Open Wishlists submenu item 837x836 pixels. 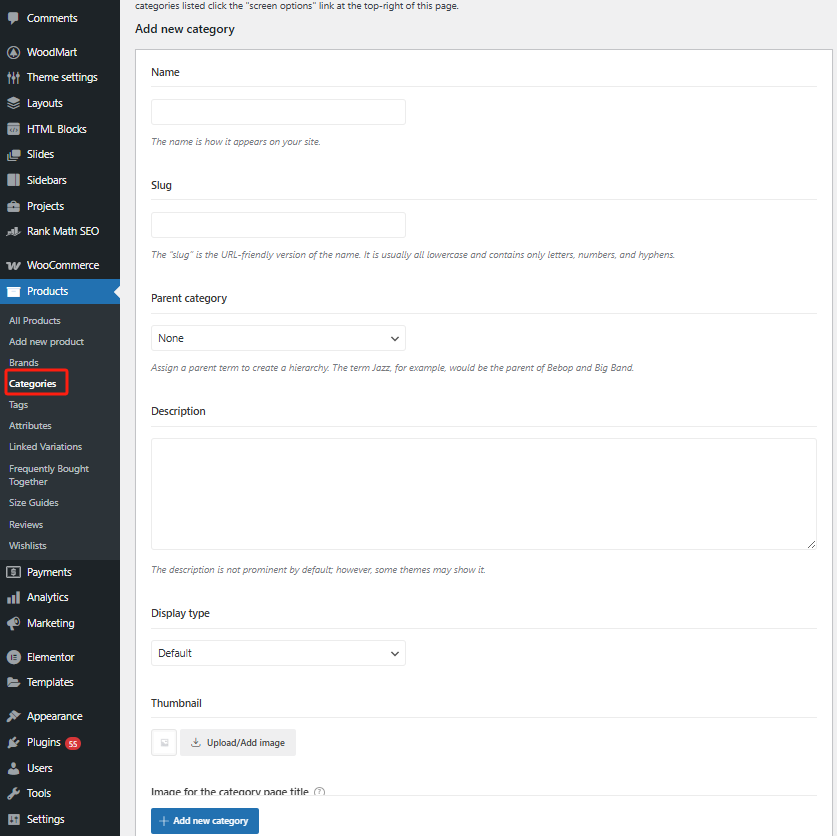tap(27, 546)
